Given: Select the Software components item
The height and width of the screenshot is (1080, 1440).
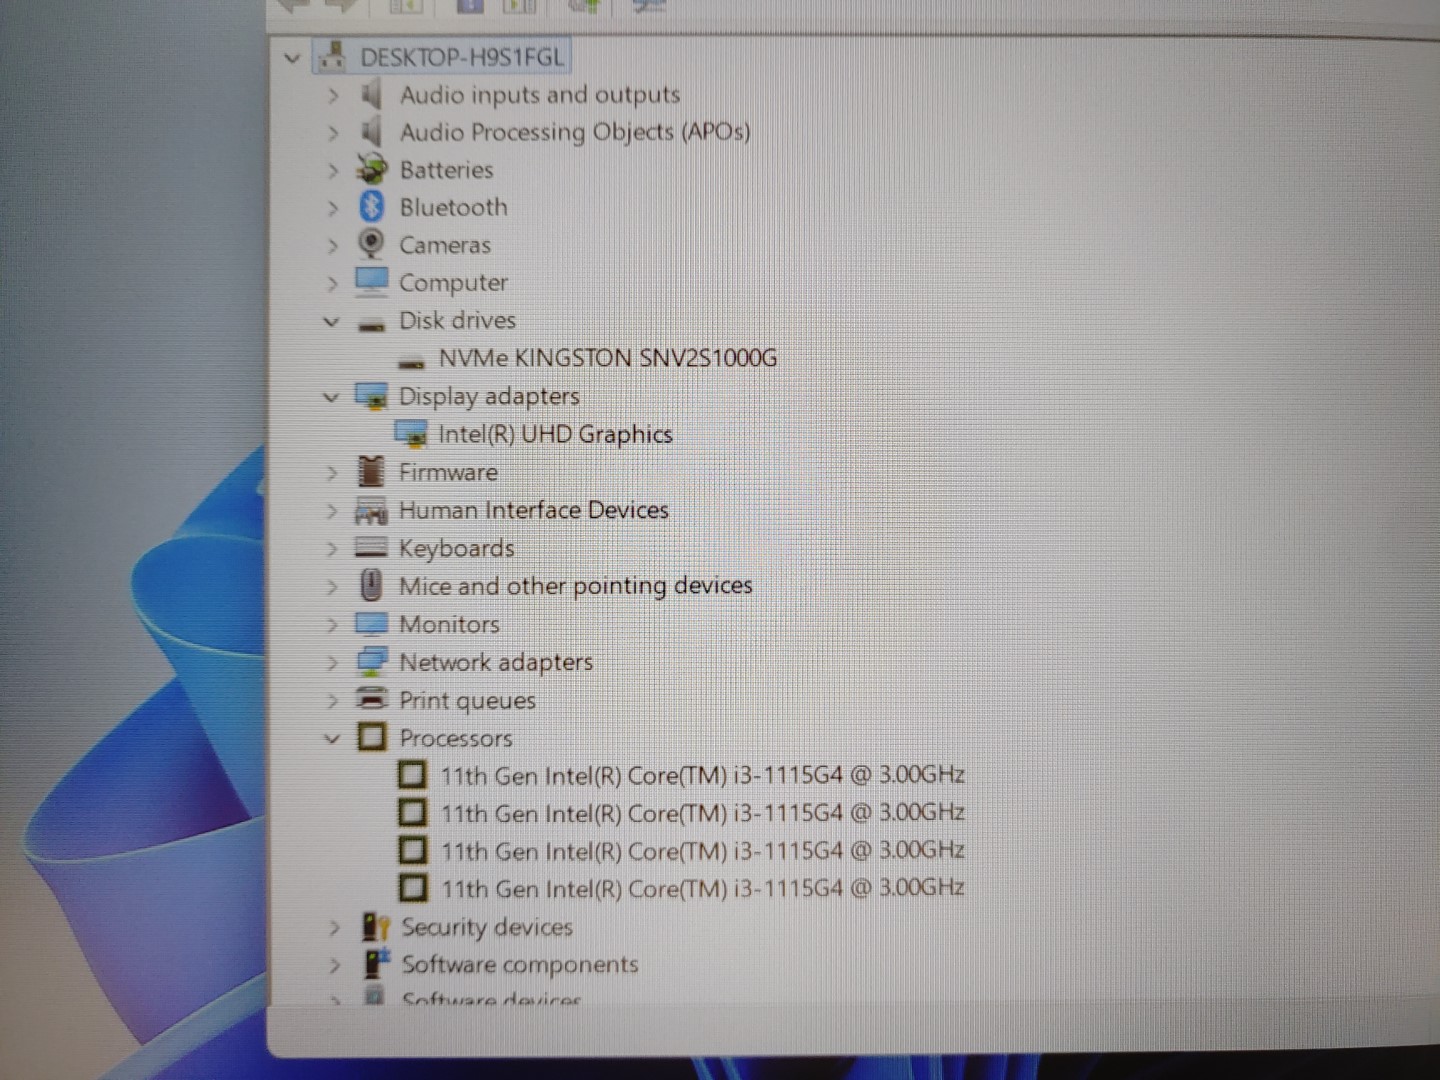Looking at the screenshot, I should [x=519, y=964].
